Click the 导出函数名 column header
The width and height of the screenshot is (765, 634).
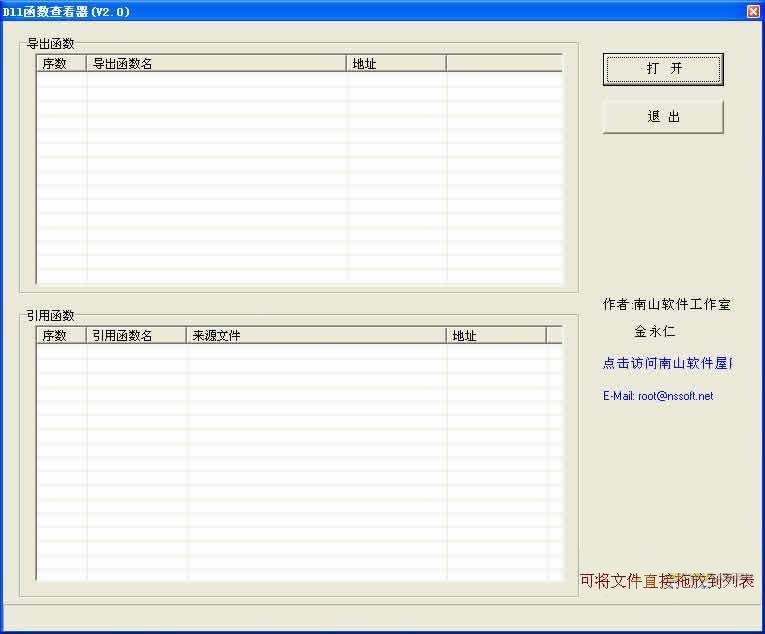tap(216, 63)
